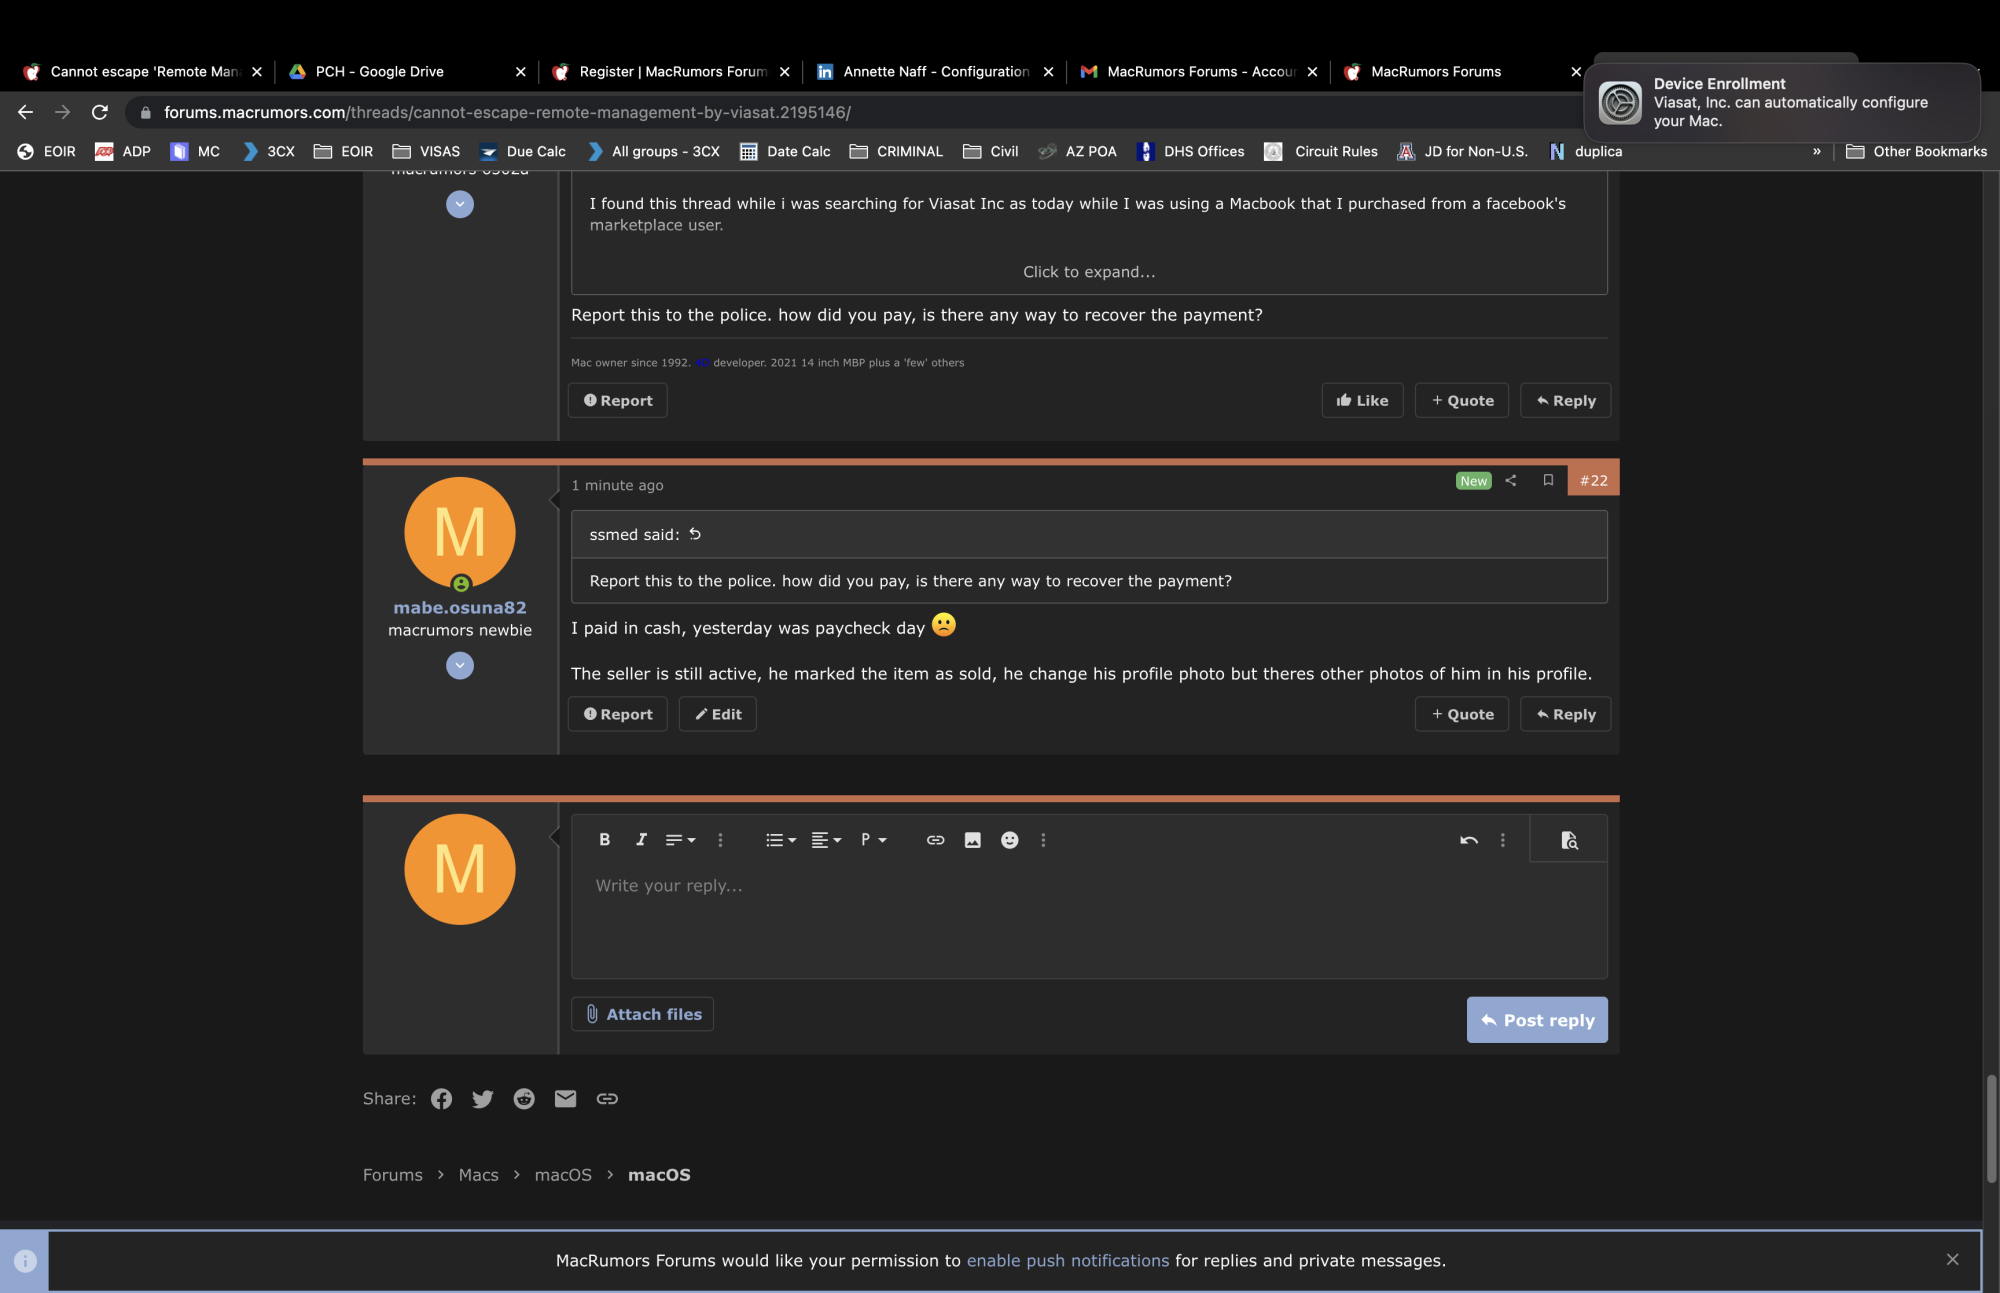Open the paragraph format dropdown
The width and height of the screenshot is (2000, 1293).
(873, 840)
